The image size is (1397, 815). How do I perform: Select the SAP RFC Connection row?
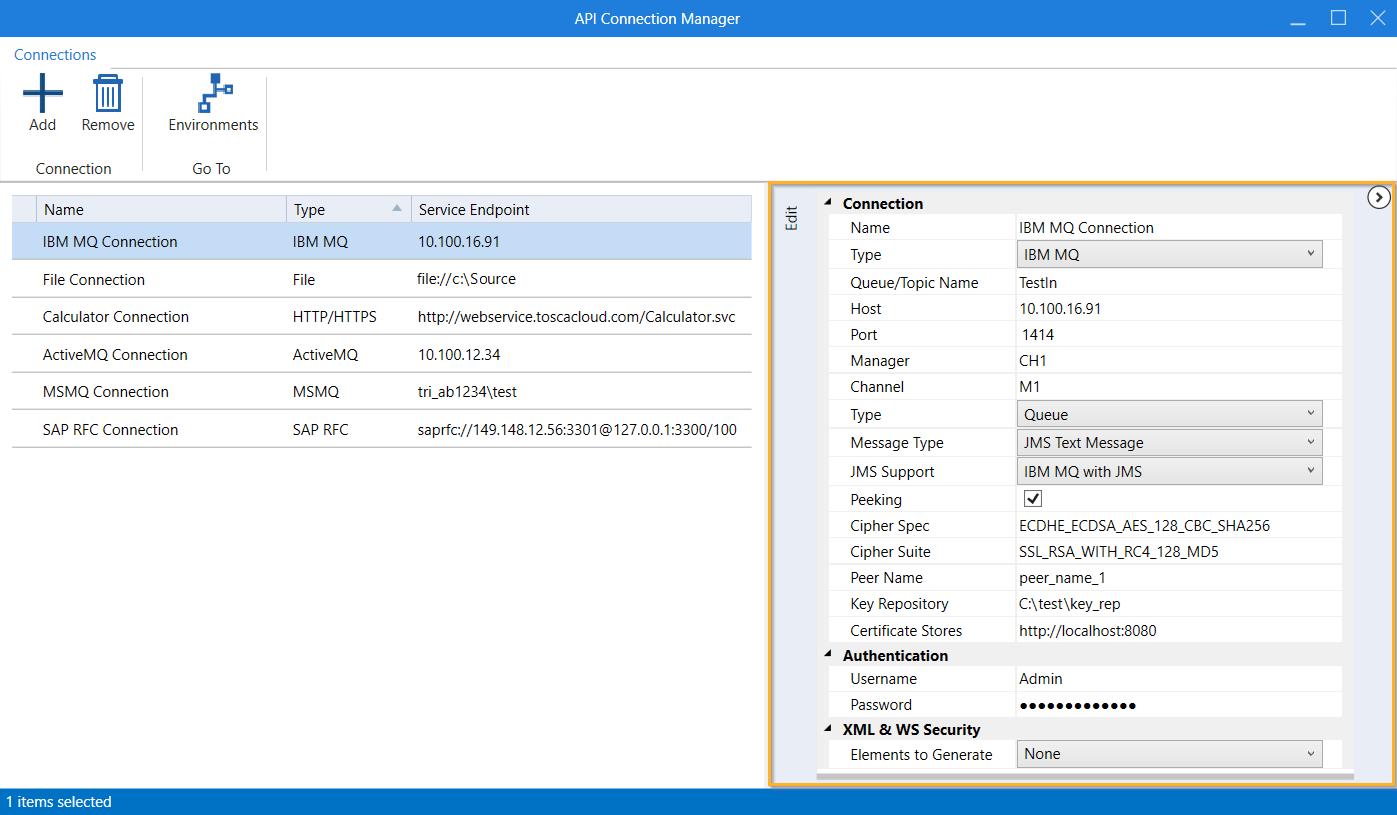click(x=110, y=430)
